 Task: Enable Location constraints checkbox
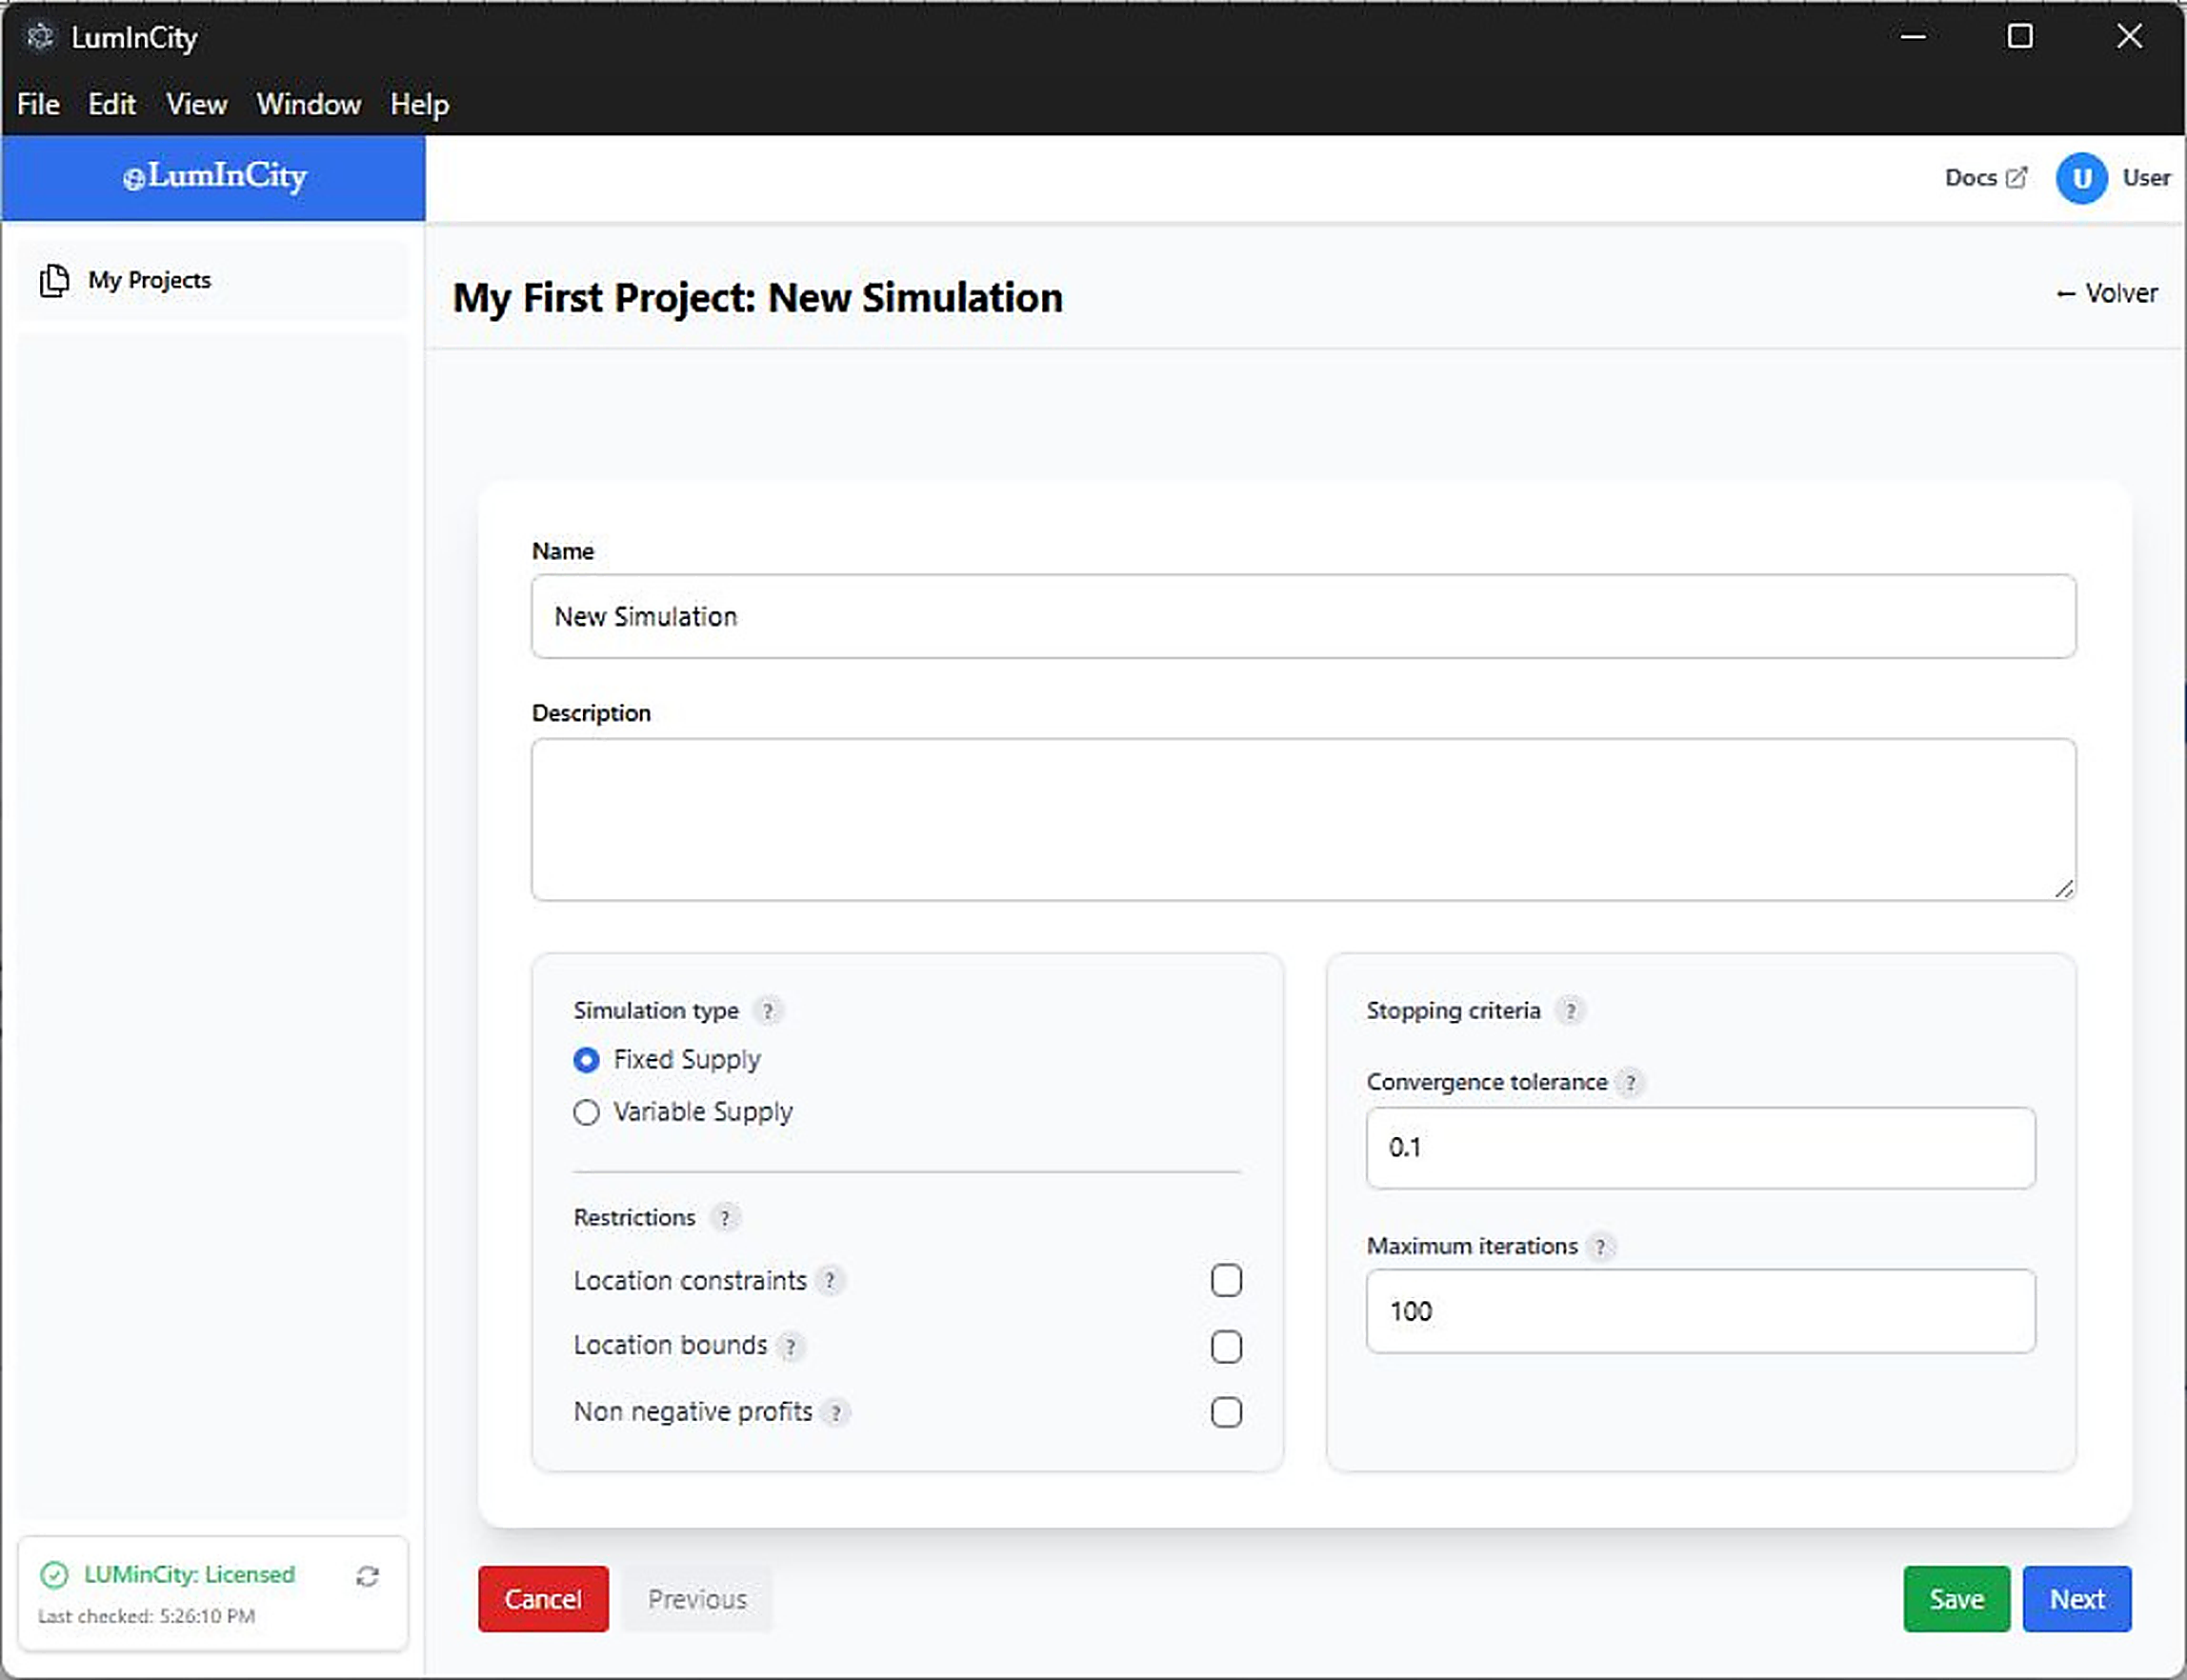click(x=1226, y=1281)
